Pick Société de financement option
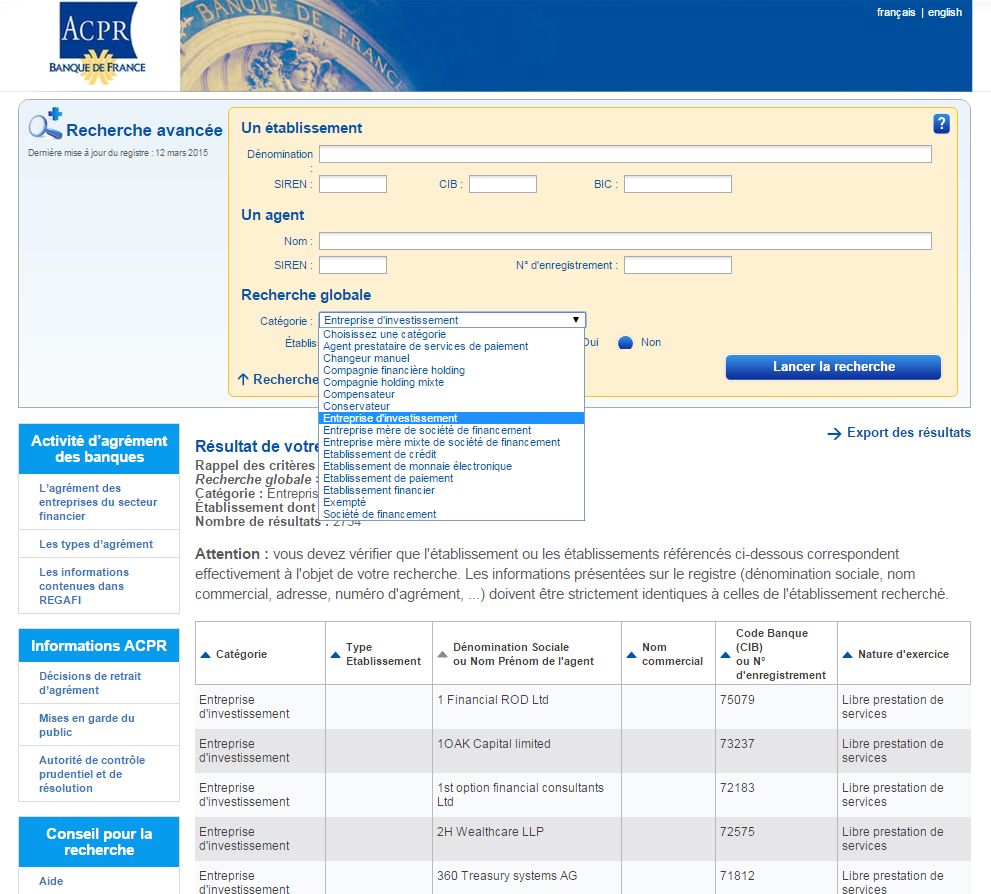 coord(379,514)
